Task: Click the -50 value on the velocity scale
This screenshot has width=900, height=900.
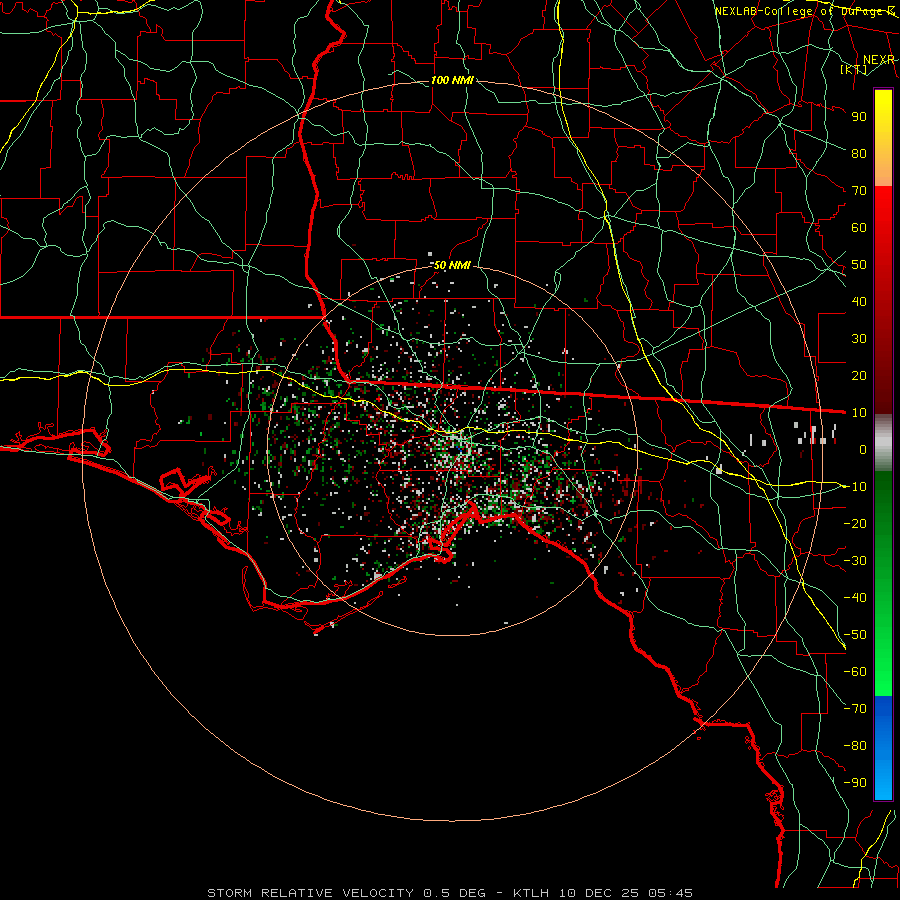Action: pos(855,635)
